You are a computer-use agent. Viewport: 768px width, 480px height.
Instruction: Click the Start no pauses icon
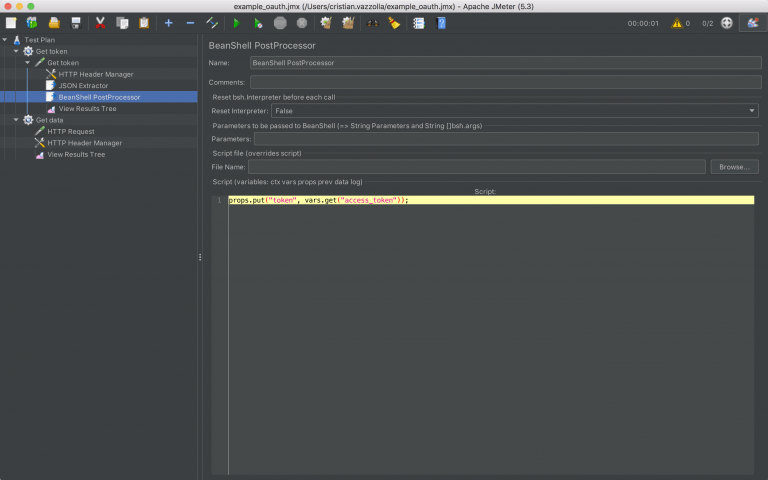pyautogui.click(x=258, y=23)
